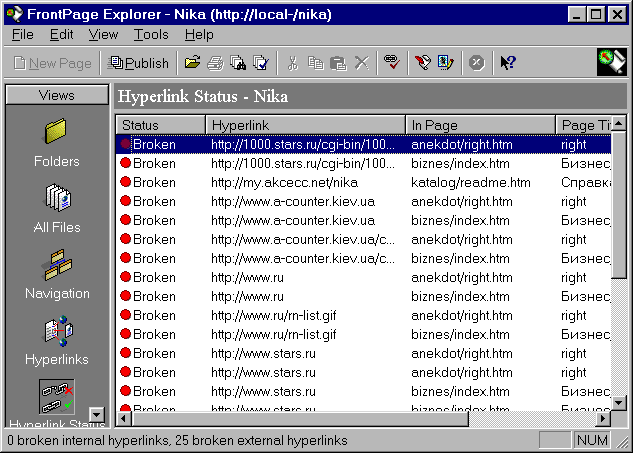This screenshot has height=453, width=633.
Task: Open a FrontPage web via folder icon
Action: pos(193,63)
